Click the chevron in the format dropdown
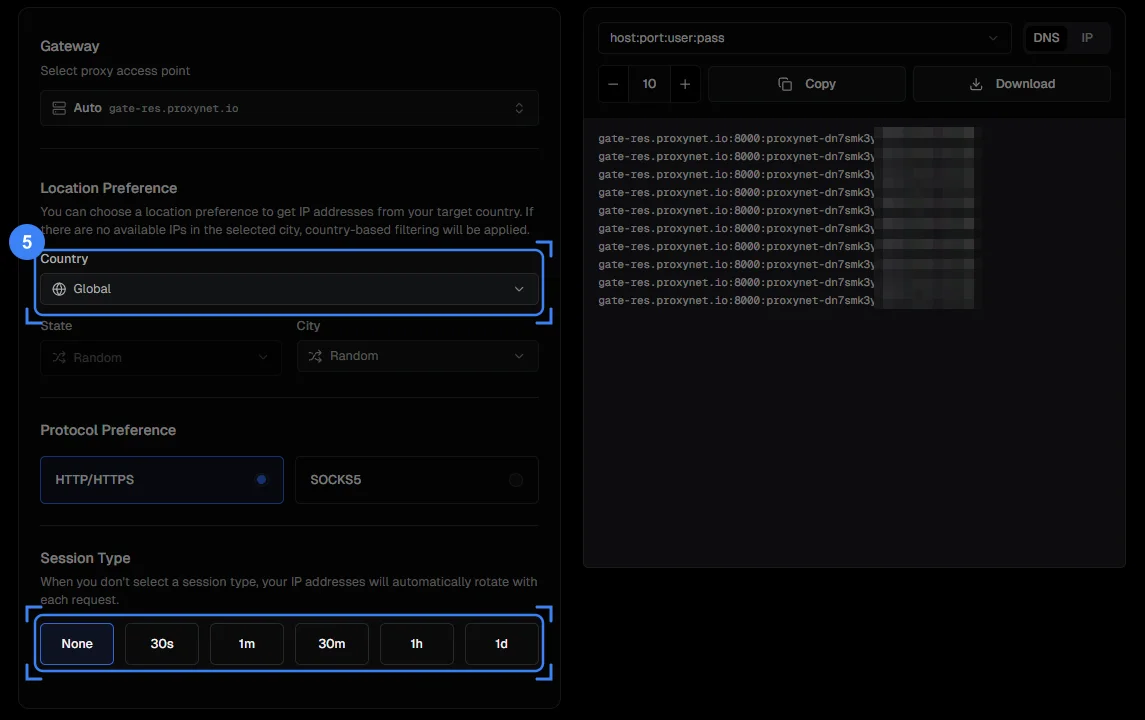Image resolution: width=1145 pixels, height=720 pixels. tap(993, 38)
